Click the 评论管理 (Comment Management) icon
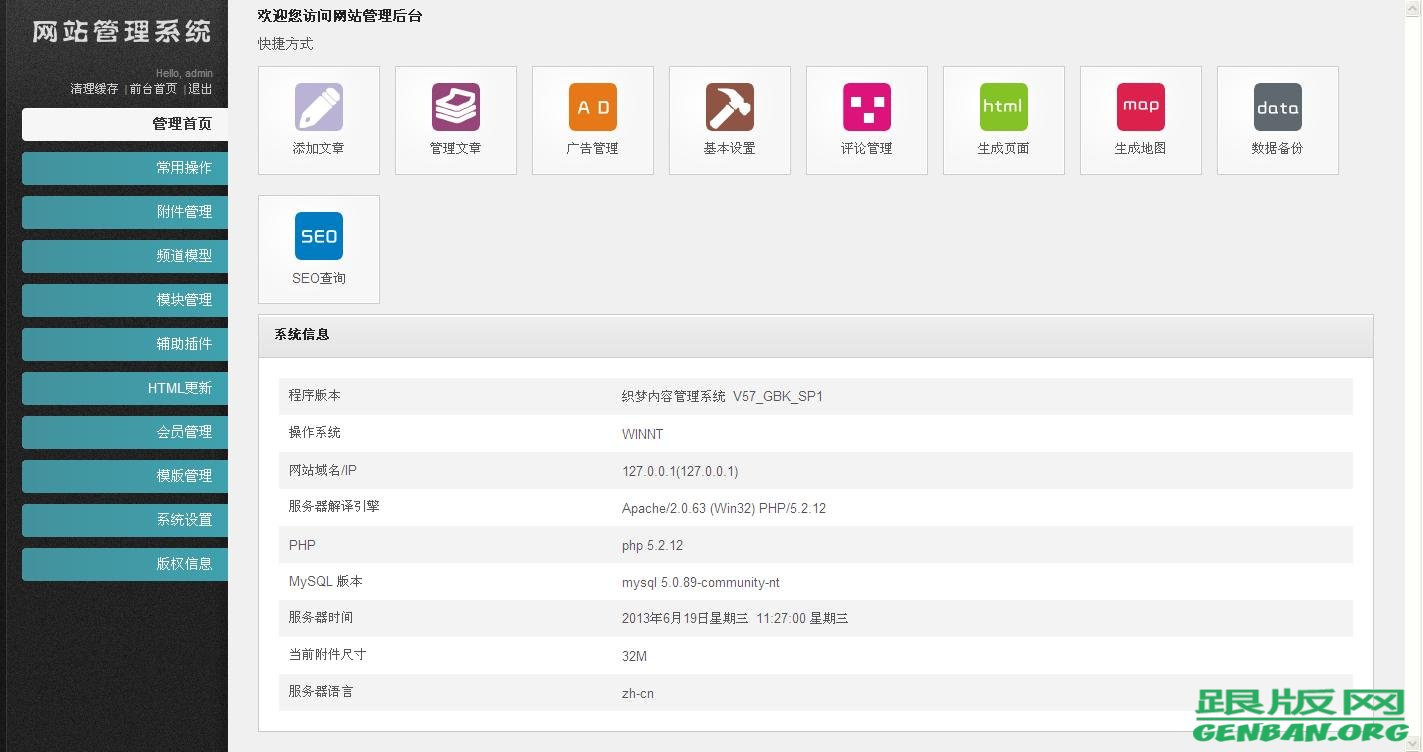 (866, 120)
